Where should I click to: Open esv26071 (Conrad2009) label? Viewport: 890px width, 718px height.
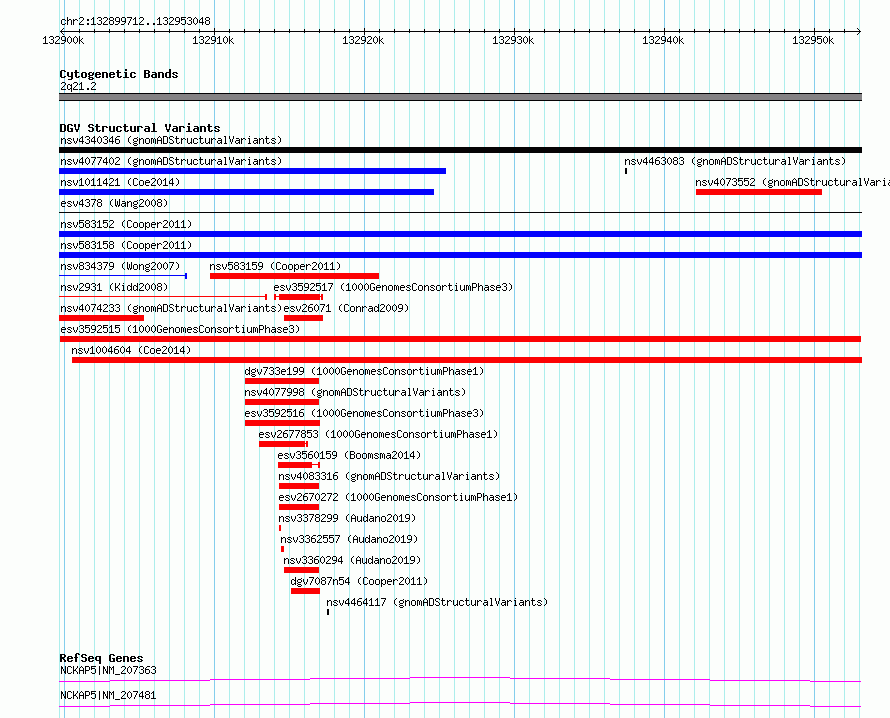pos(346,308)
